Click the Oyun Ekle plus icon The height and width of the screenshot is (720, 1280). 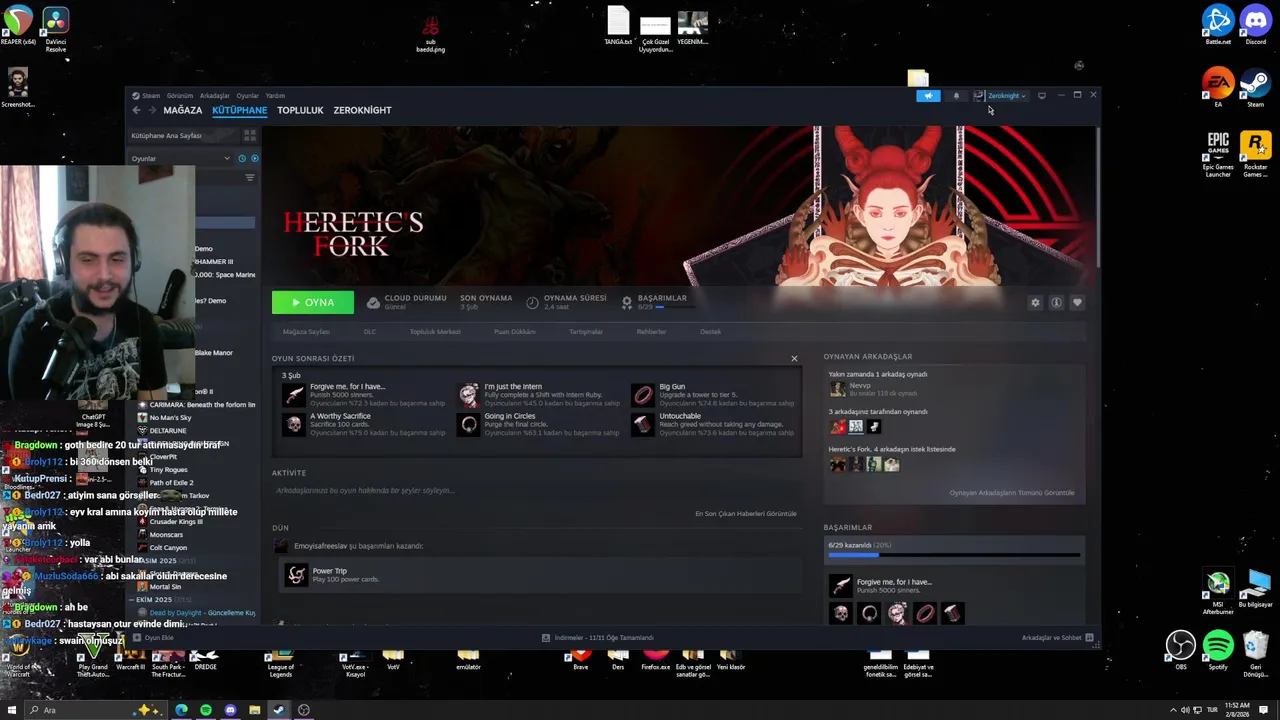(137, 638)
